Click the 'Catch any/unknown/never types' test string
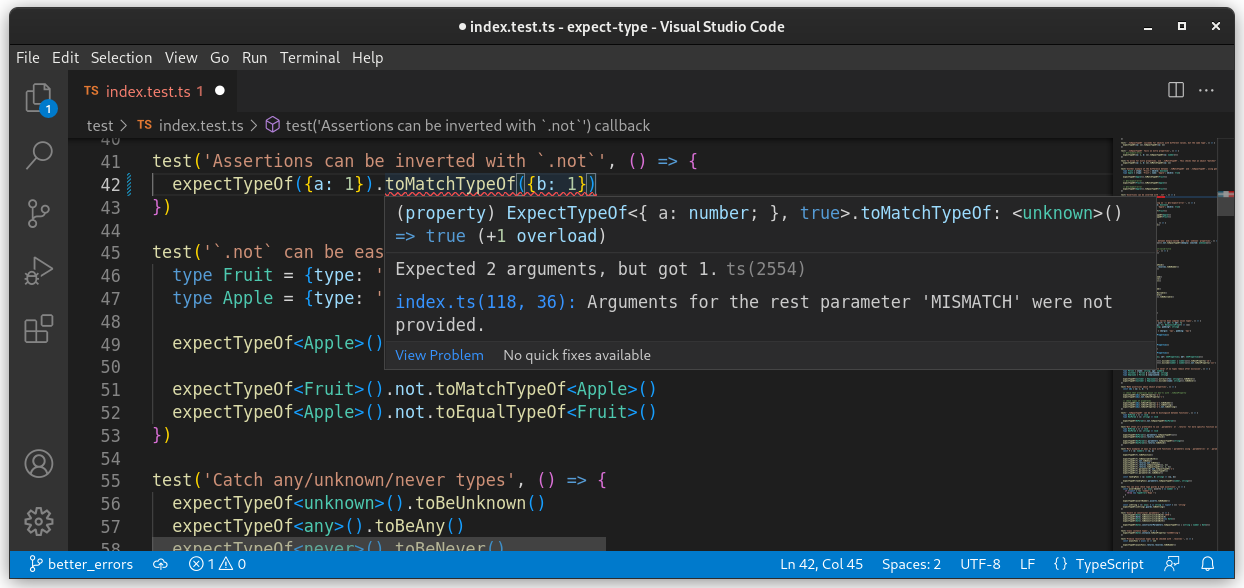 click(x=365, y=481)
